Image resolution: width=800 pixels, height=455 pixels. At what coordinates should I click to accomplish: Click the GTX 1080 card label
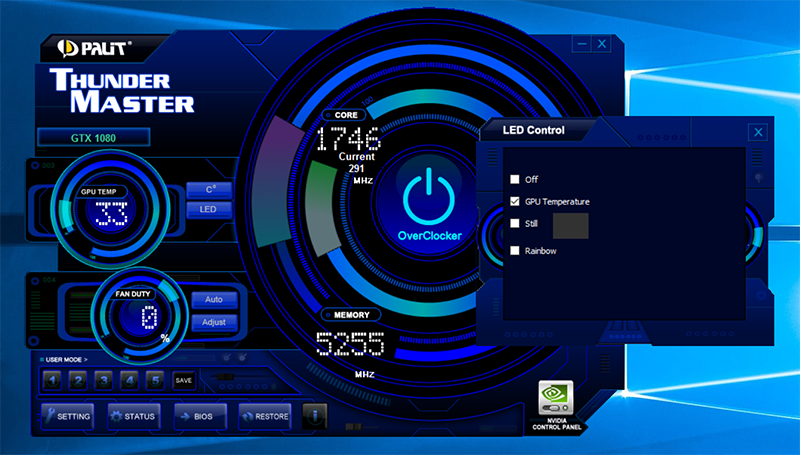point(93,138)
